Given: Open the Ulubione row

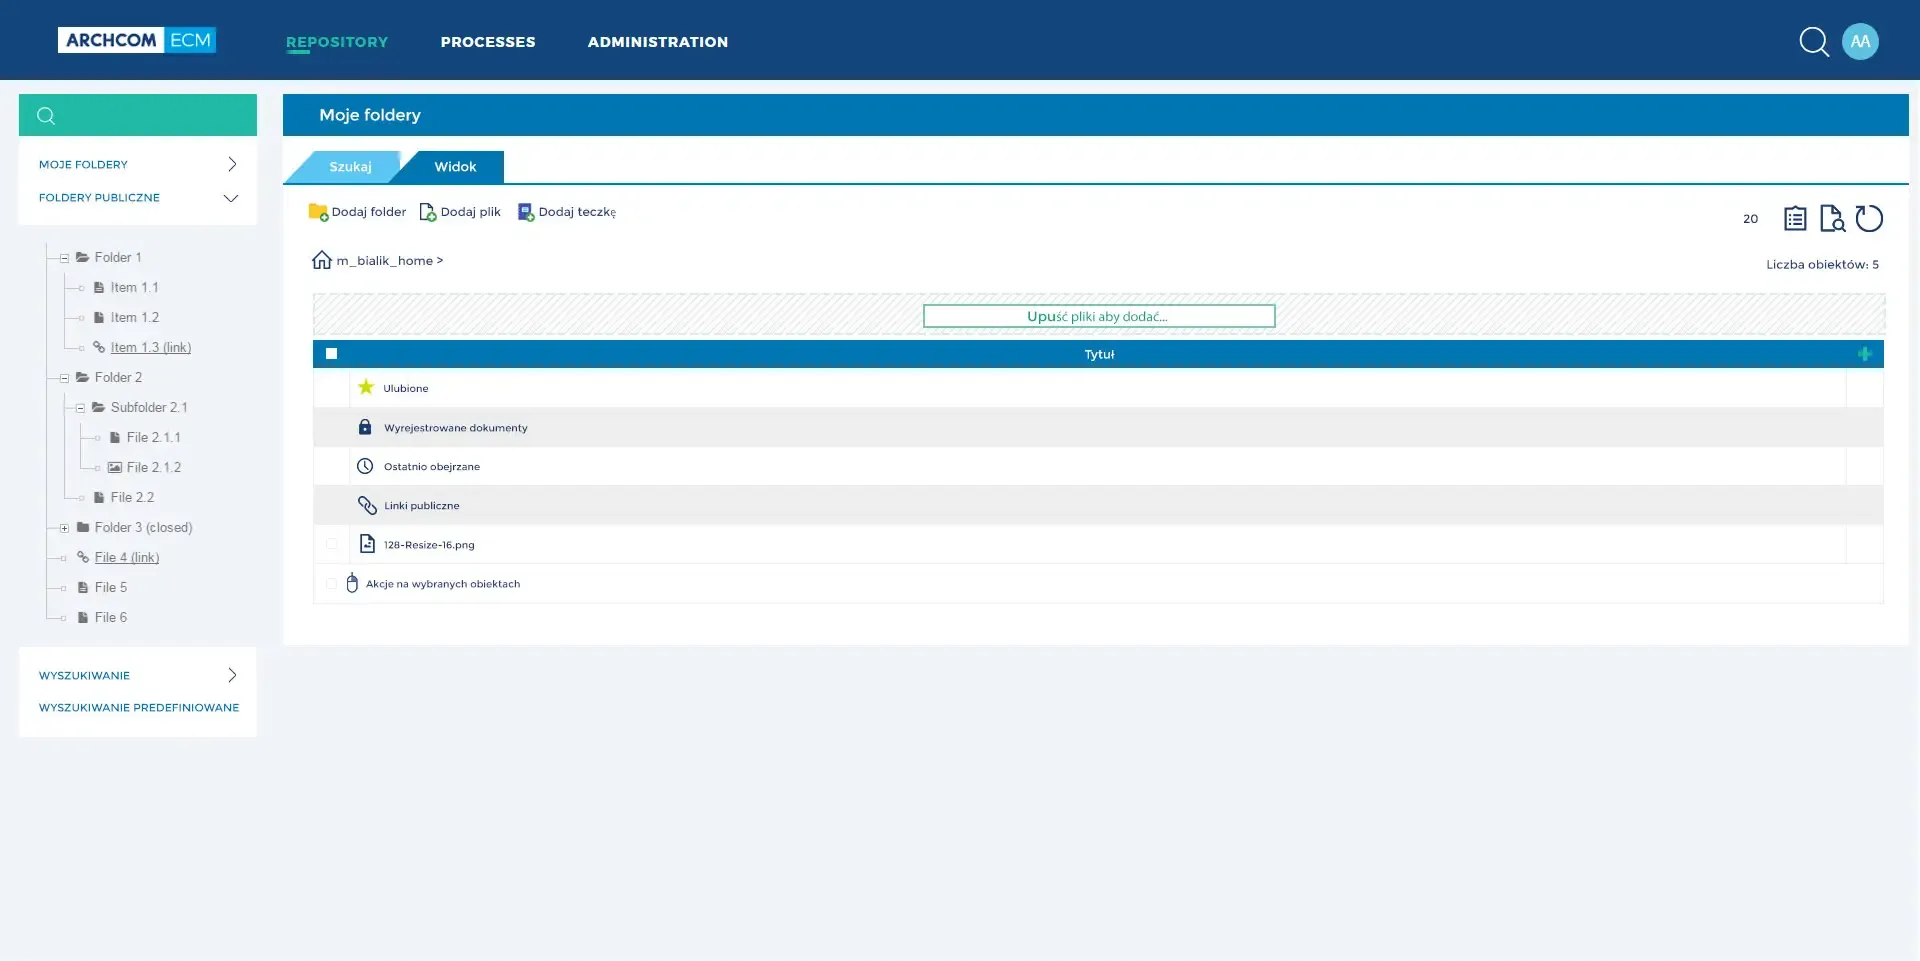Looking at the screenshot, I should pos(1098,388).
